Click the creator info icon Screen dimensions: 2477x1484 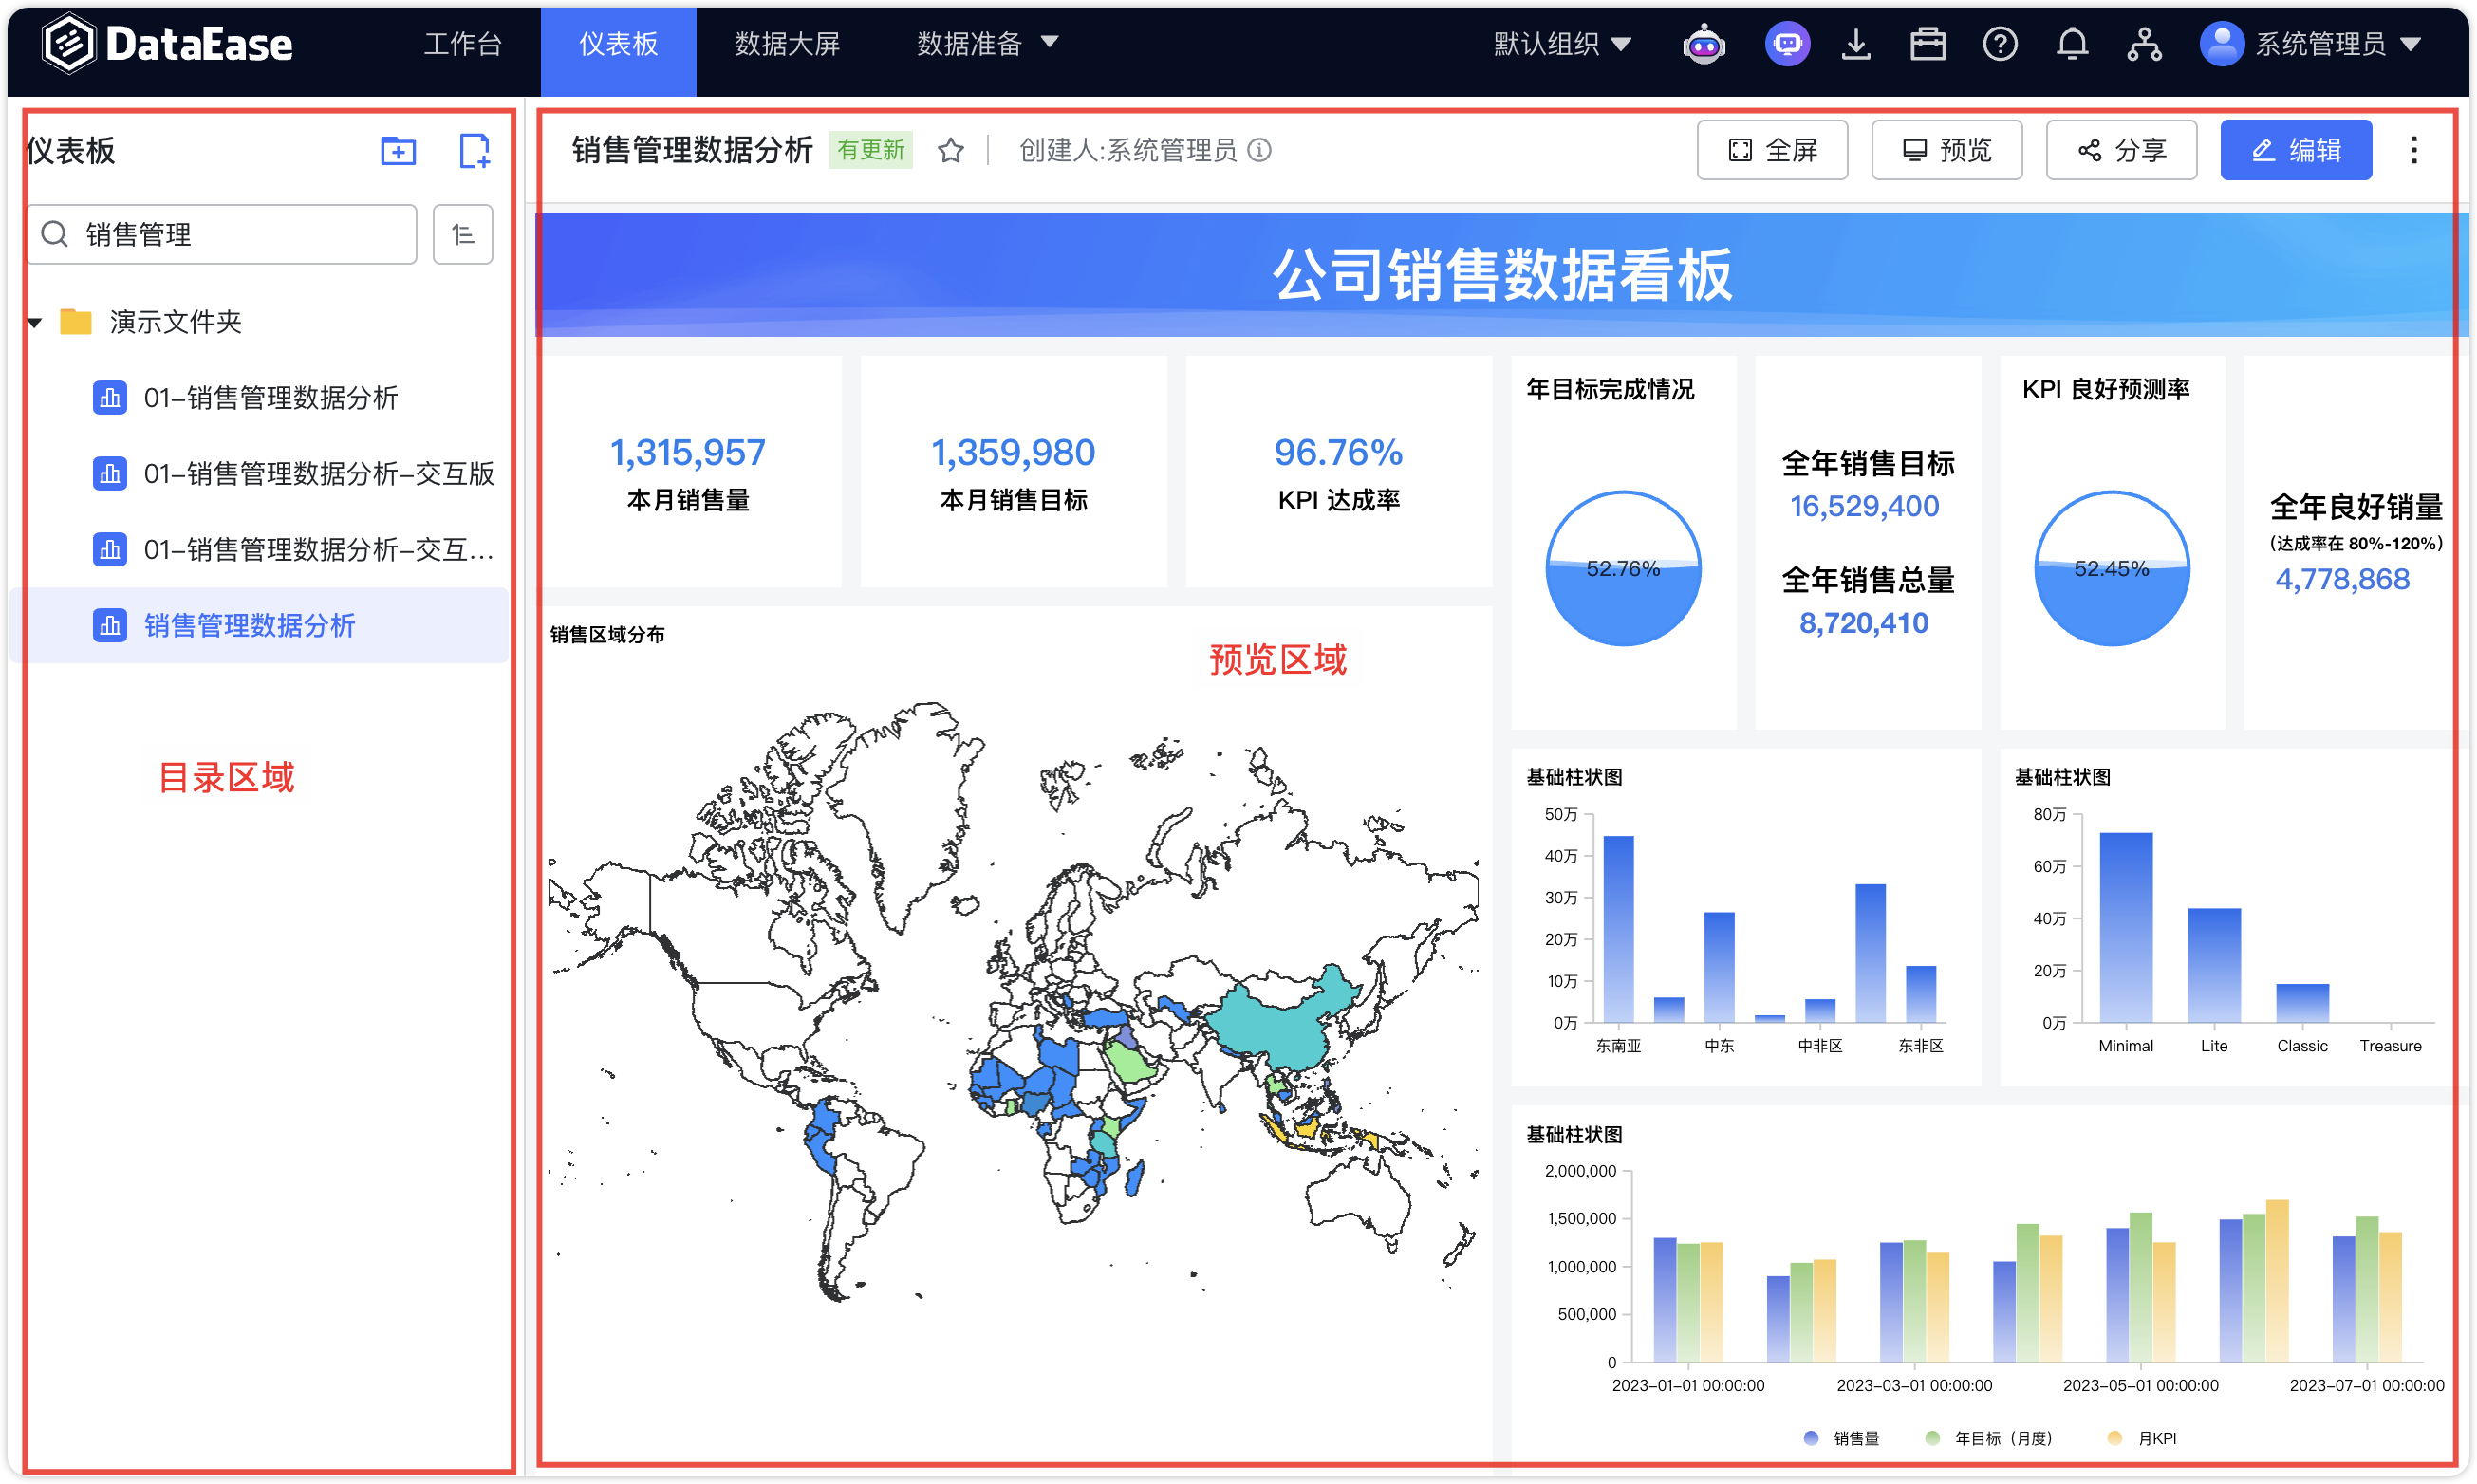(x=1259, y=150)
